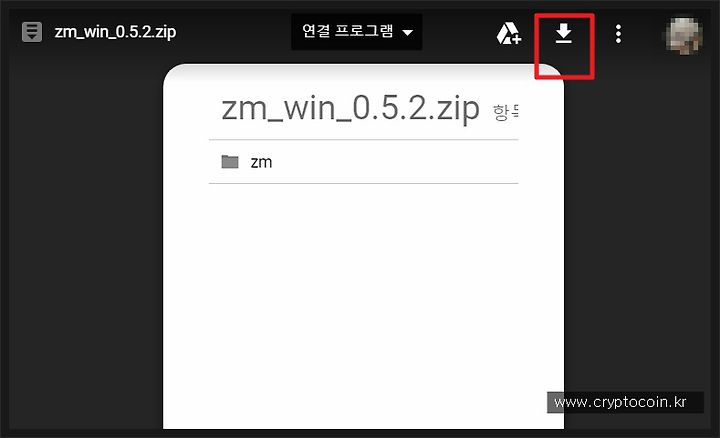The height and width of the screenshot is (438, 720).
Task: Click the archive file-type icon in header
Action: [32, 32]
